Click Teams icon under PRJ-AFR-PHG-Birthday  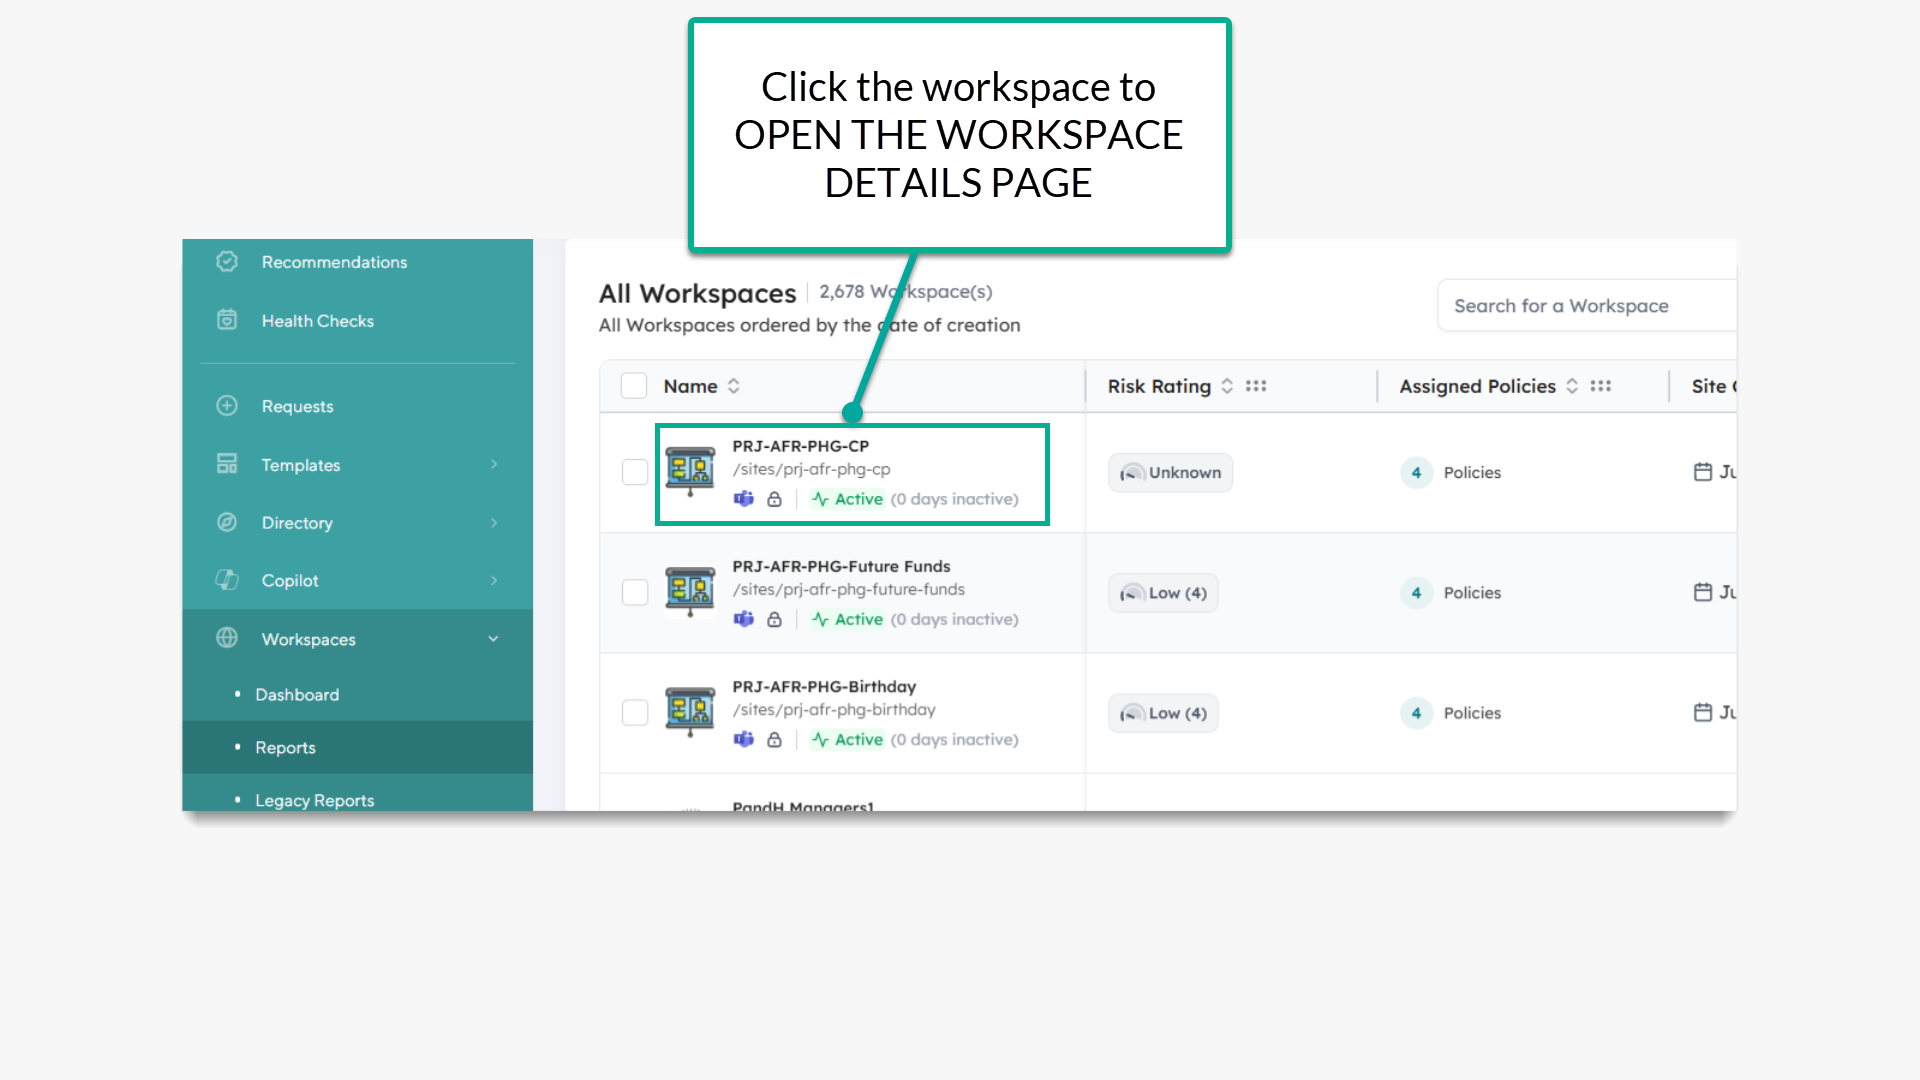pyautogui.click(x=744, y=739)
